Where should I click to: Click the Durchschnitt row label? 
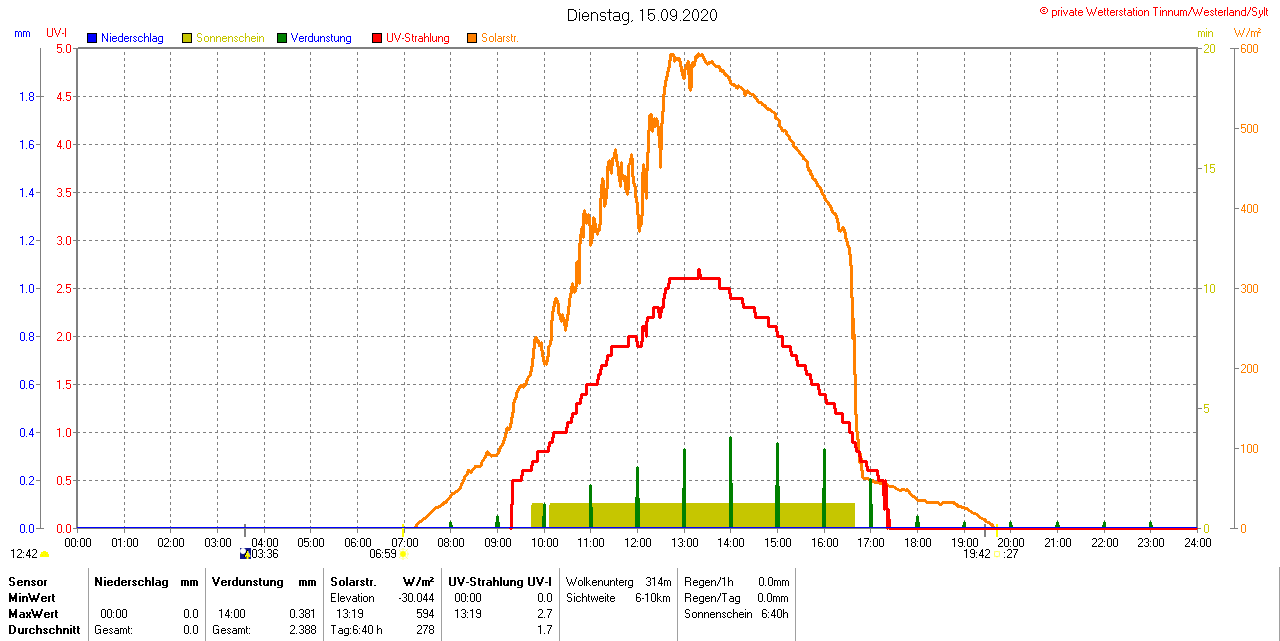[x=44, y=630]
